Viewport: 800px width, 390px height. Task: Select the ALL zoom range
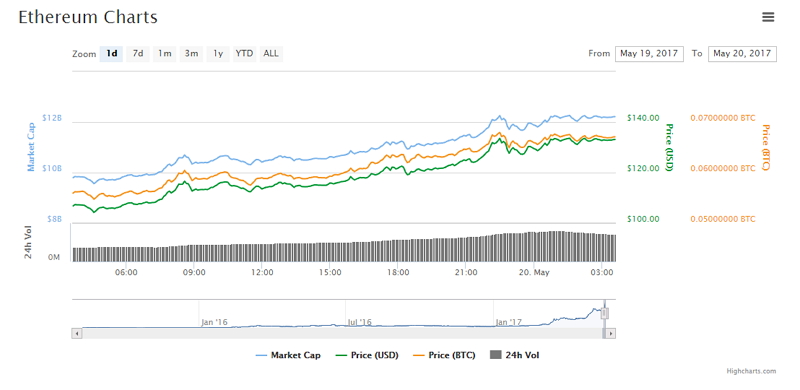[271, 54]
